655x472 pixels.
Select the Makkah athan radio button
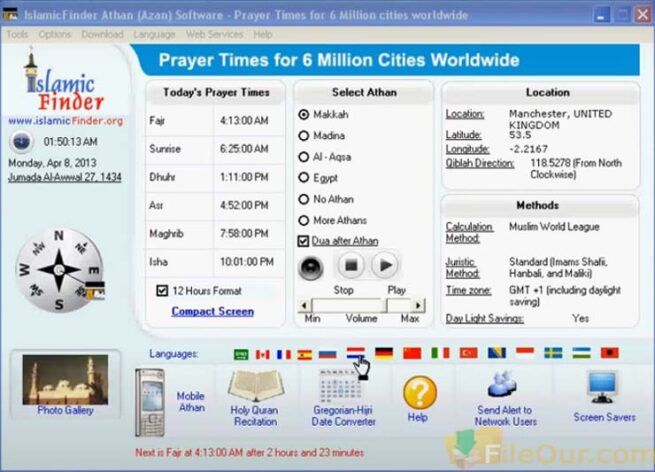tap(304, 115)
